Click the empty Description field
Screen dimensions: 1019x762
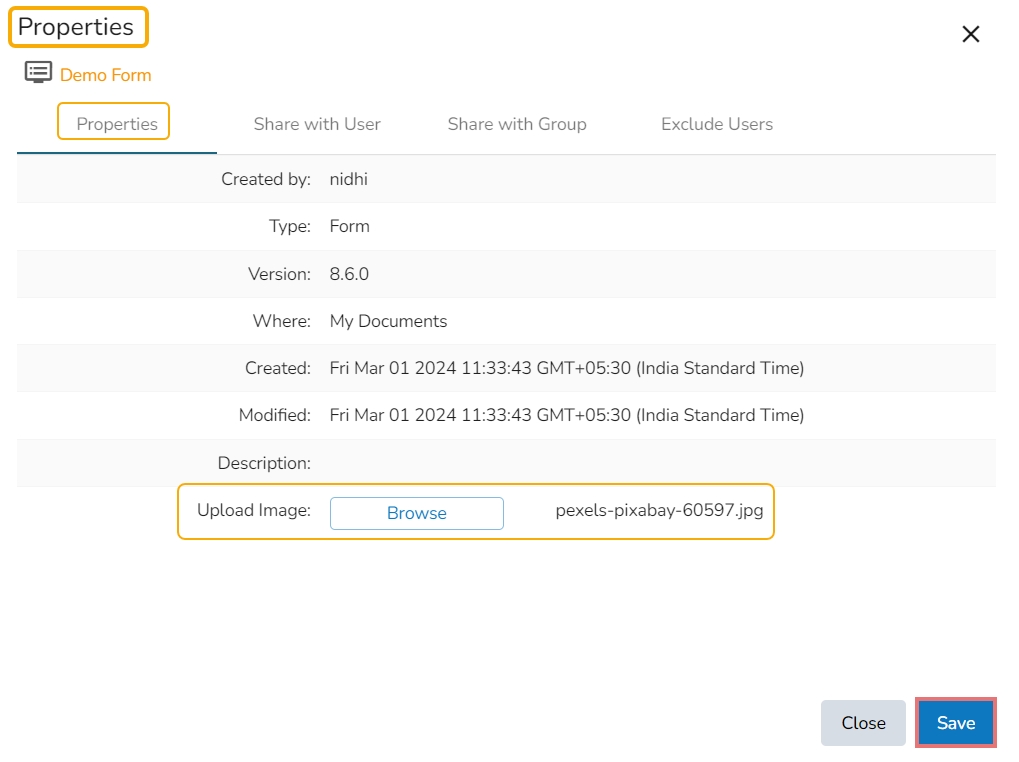point(600,463)
